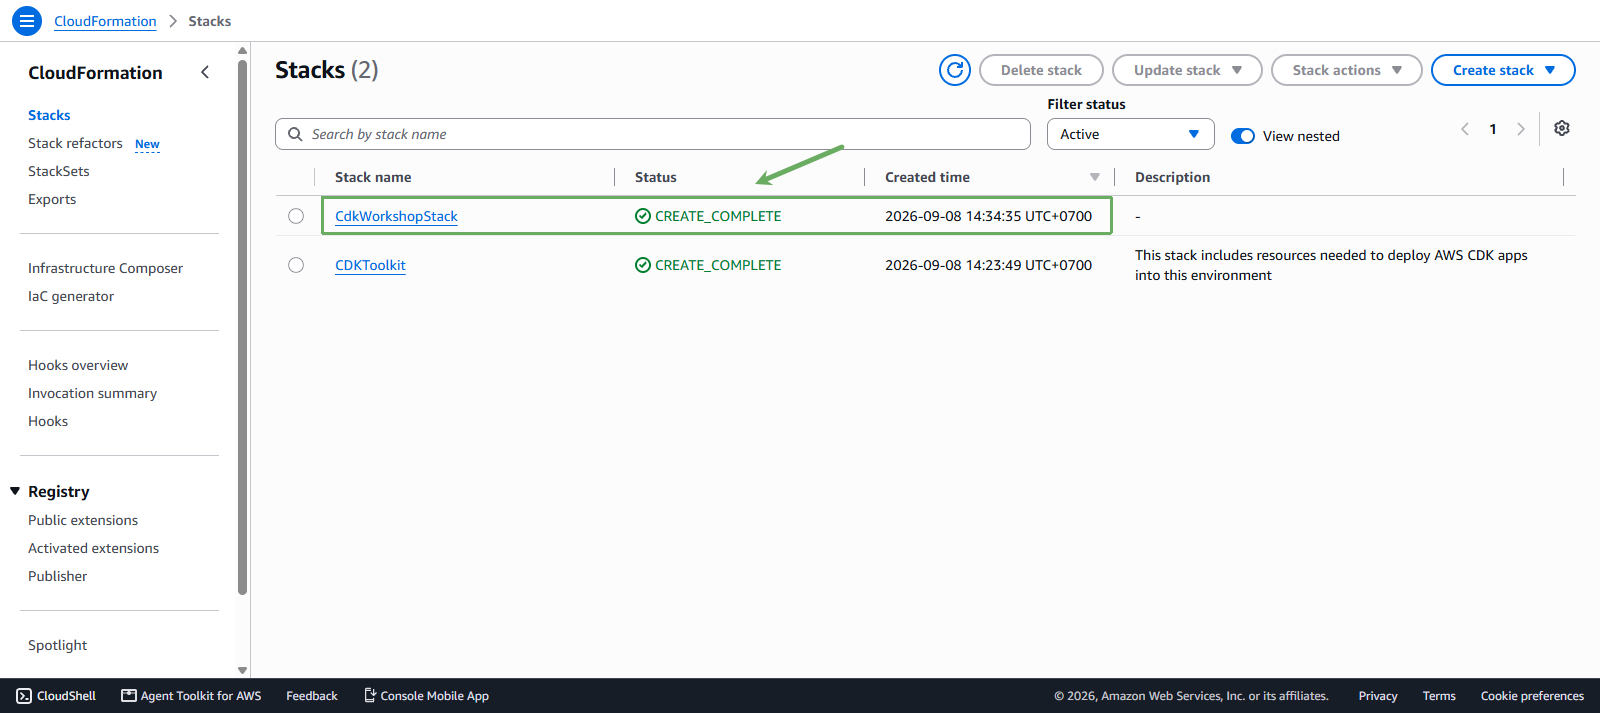
Task: Open Exports in the sidebar
Action: 52,199
